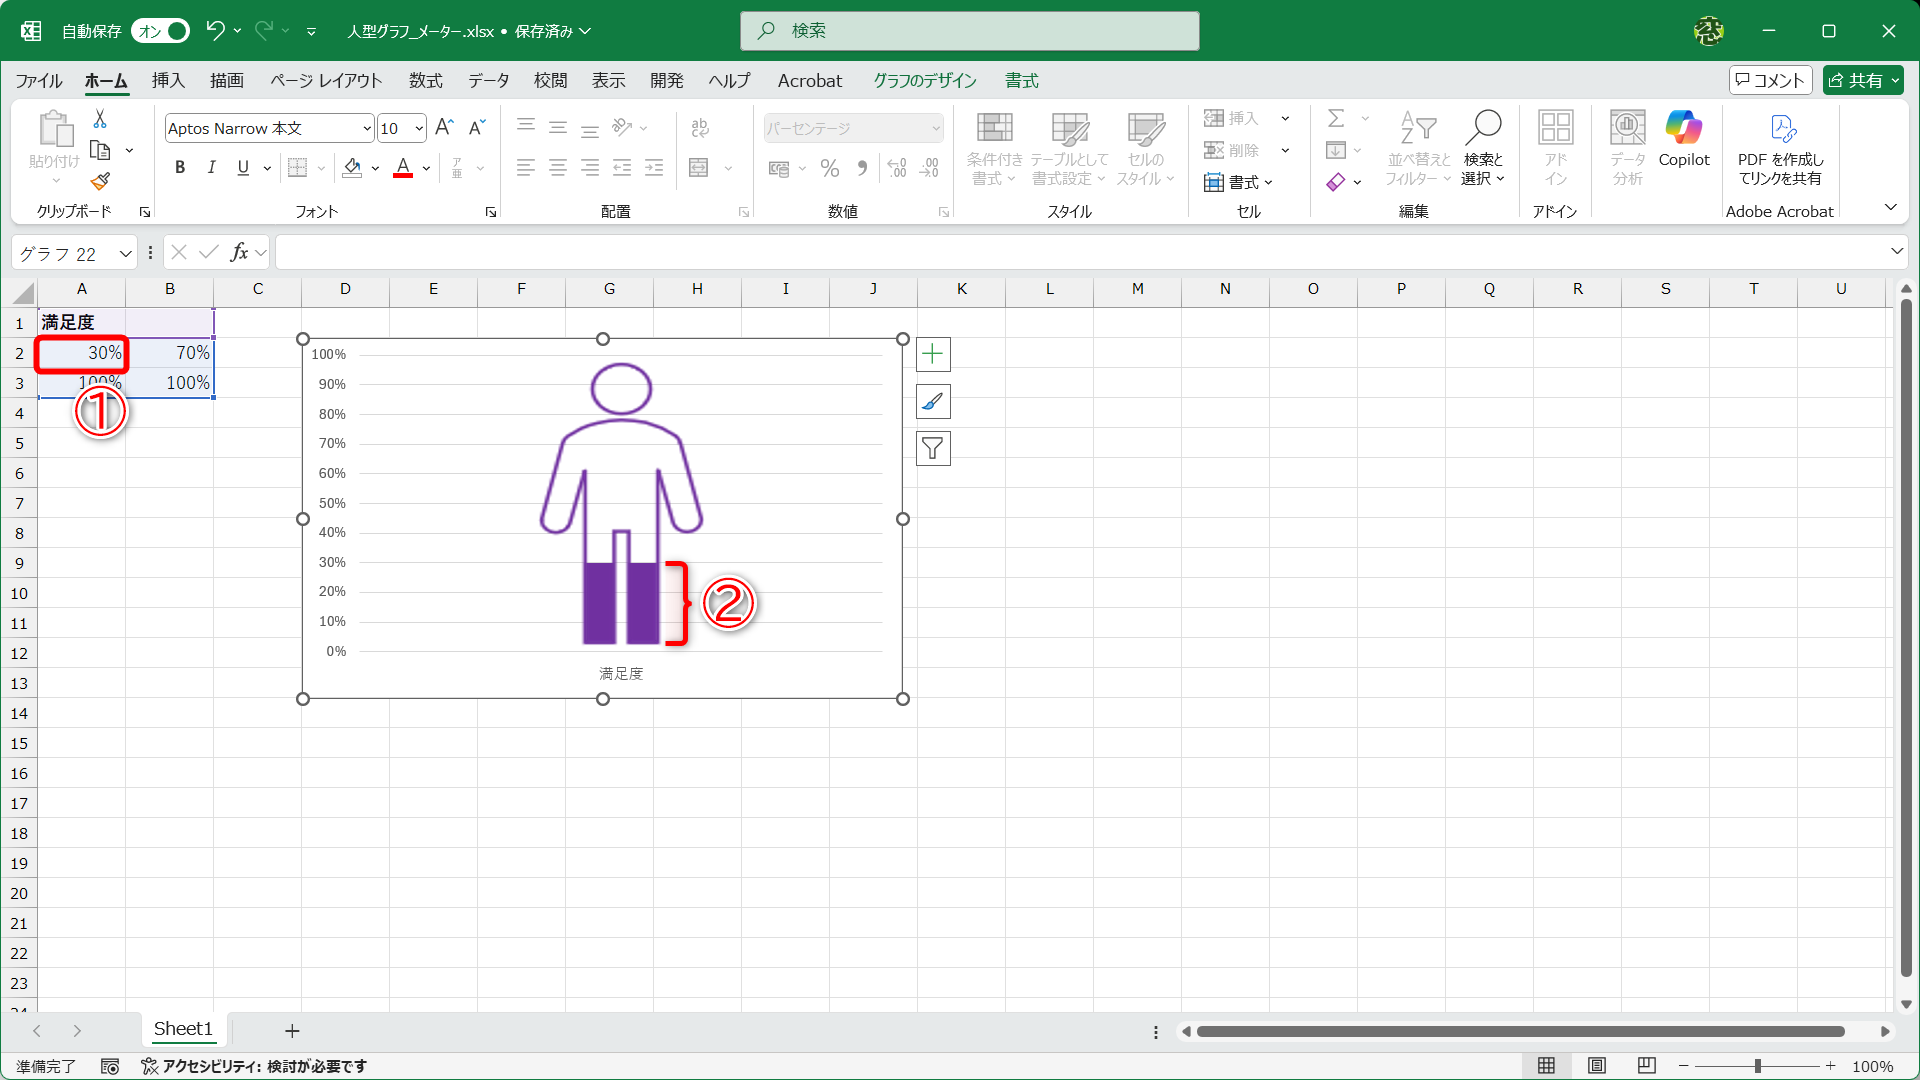The width and height of the screenshot is (1920, 1080).
Task: Click the Increase Font Size icon
Action: pyautogui.click(x=444, y=127)
